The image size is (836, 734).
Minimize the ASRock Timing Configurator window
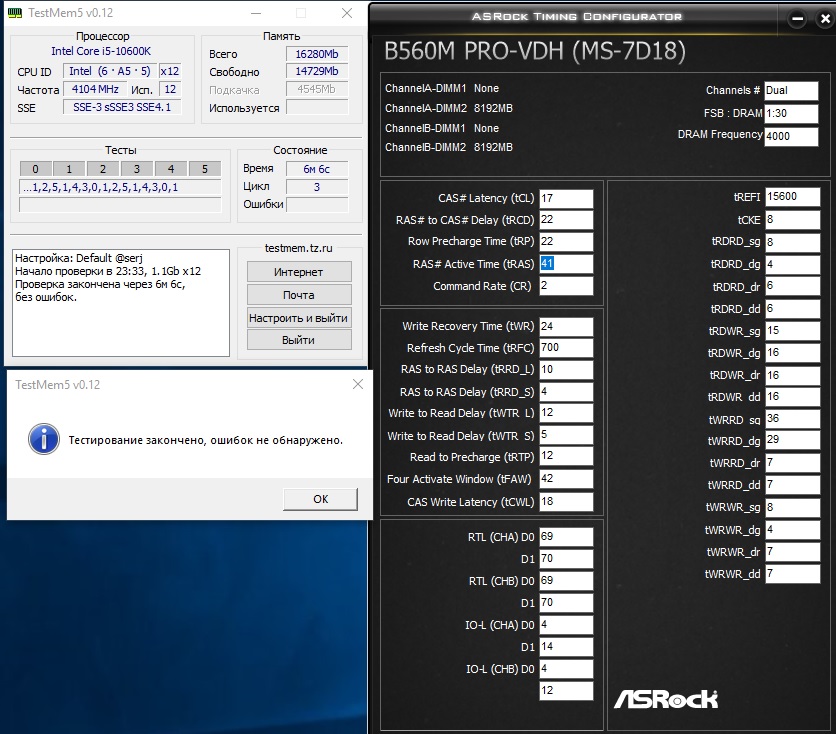[798, 19]
